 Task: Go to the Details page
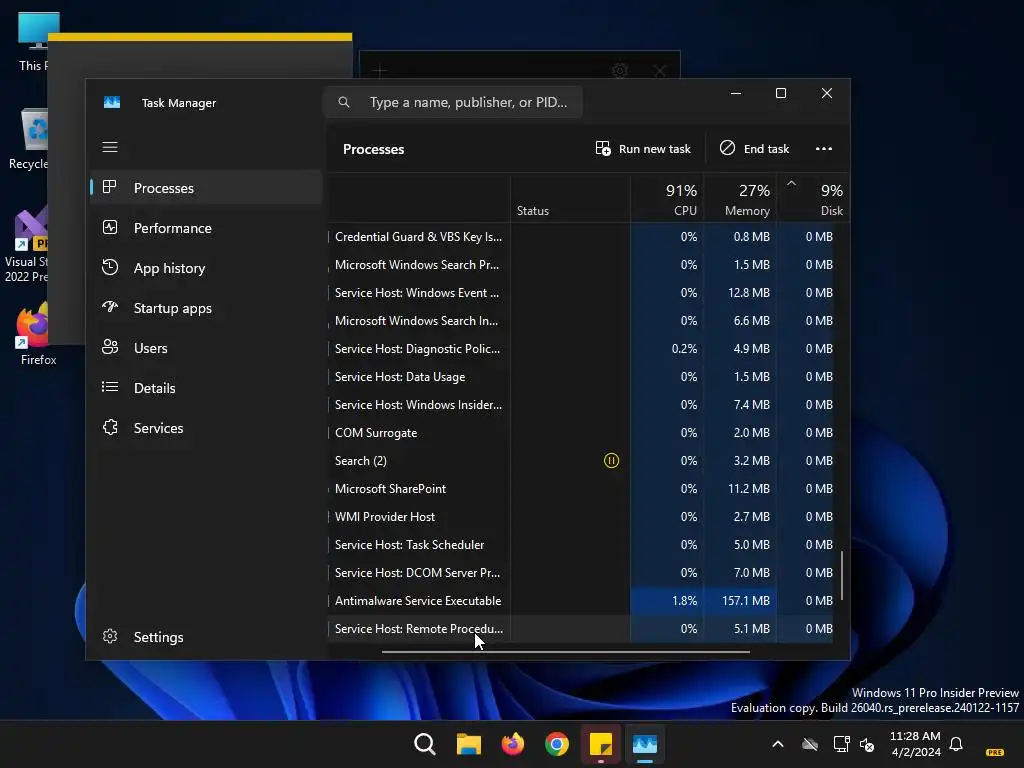click(206, 388)
